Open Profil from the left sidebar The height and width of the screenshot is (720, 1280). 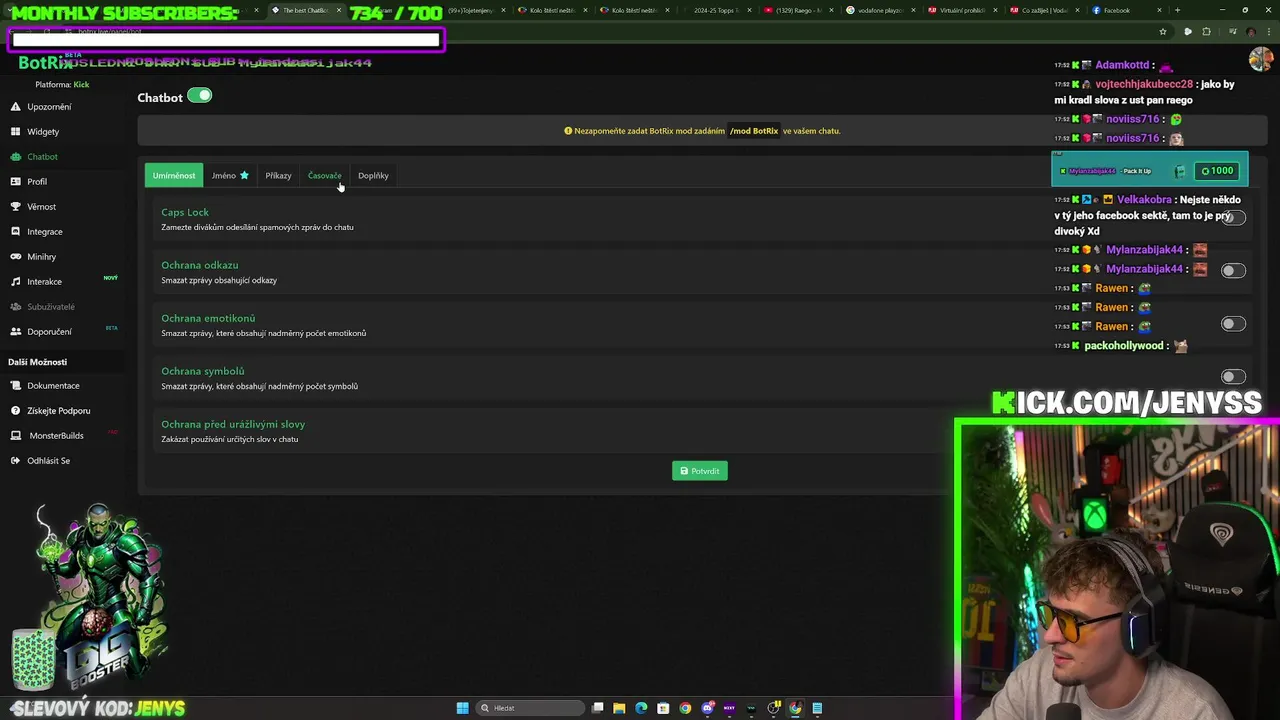tap(30, 182)
